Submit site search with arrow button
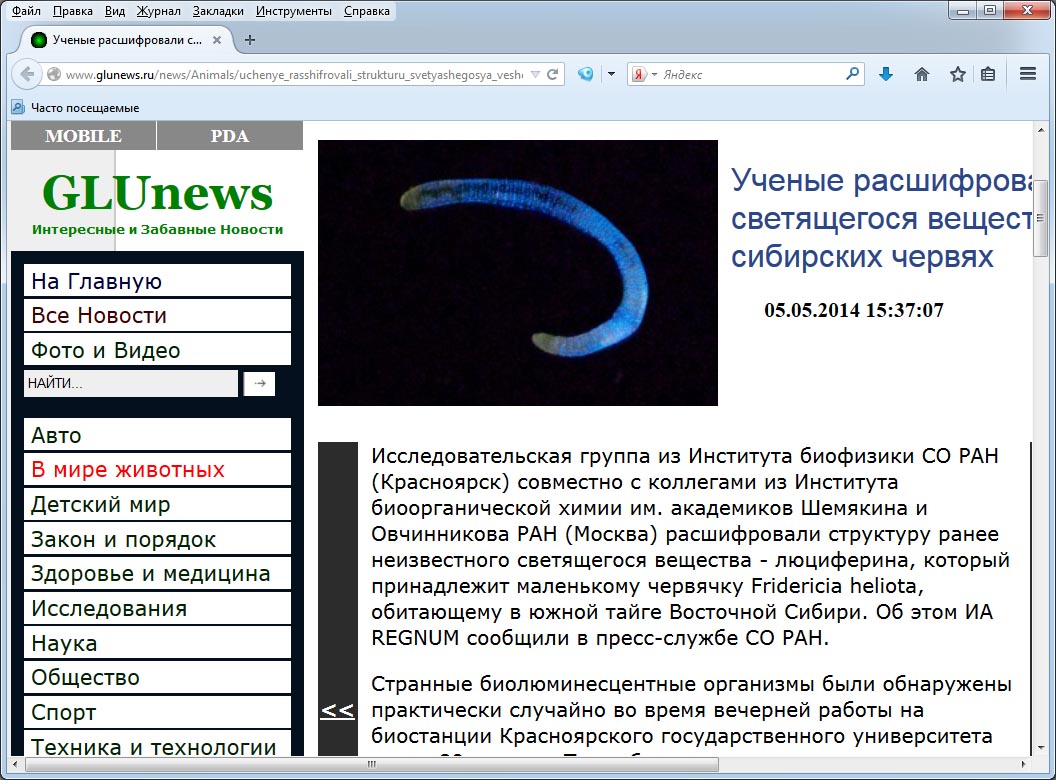 point(259,383)
